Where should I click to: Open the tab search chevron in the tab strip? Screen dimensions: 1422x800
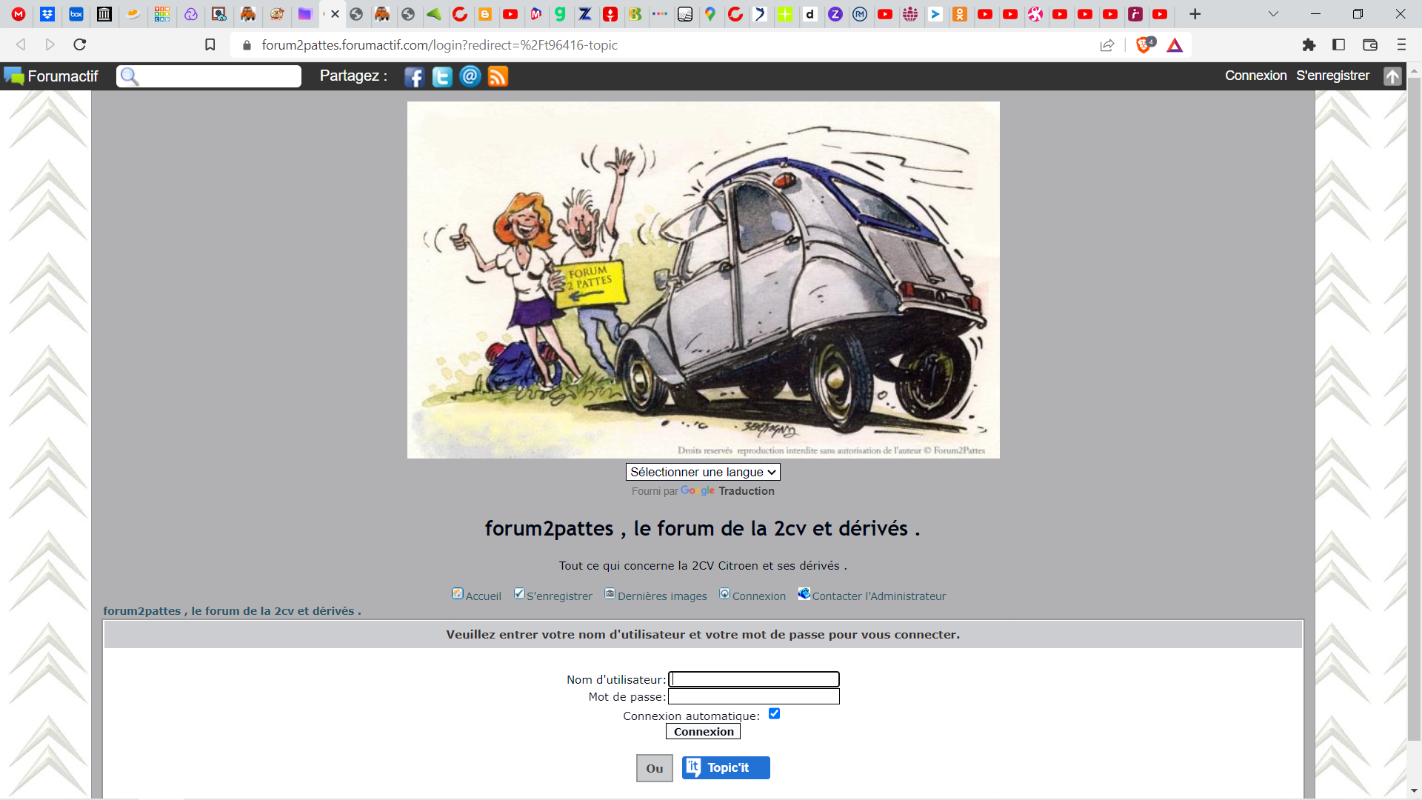point(1273,14)
